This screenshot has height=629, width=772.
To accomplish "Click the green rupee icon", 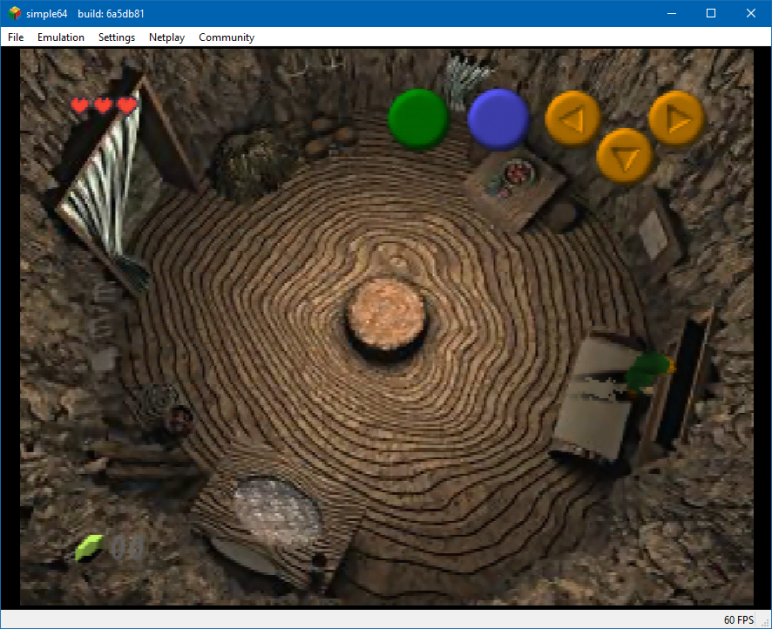I will point(89,547).
